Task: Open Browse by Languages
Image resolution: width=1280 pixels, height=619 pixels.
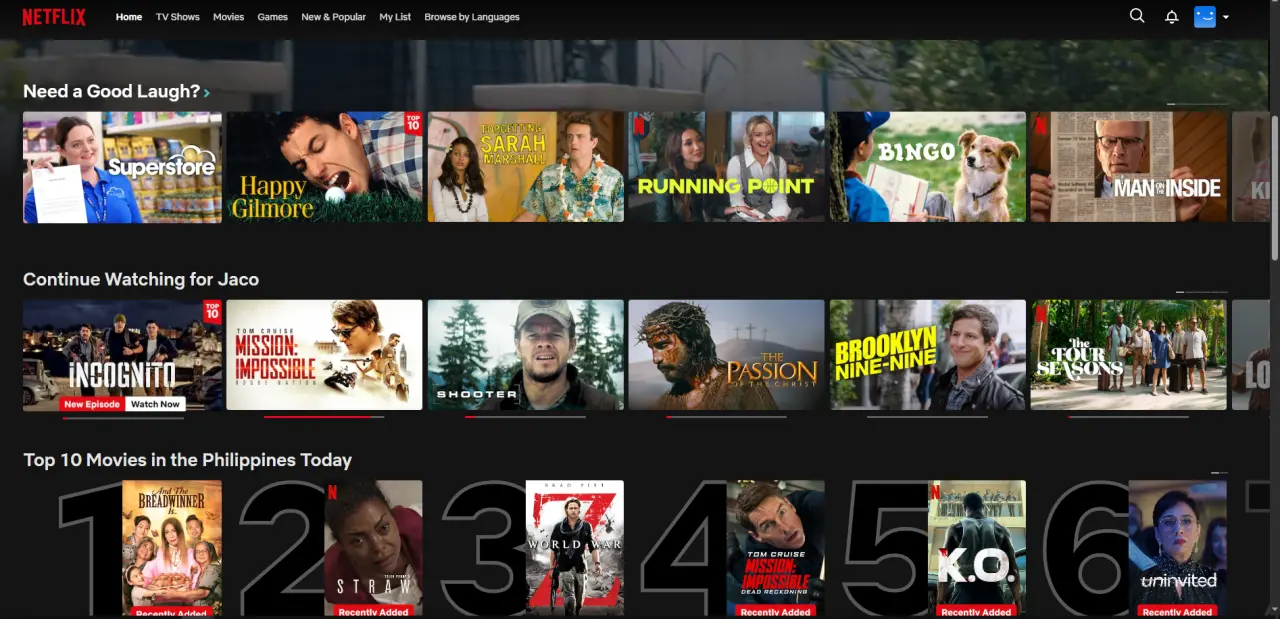Action: click(472, 17)
